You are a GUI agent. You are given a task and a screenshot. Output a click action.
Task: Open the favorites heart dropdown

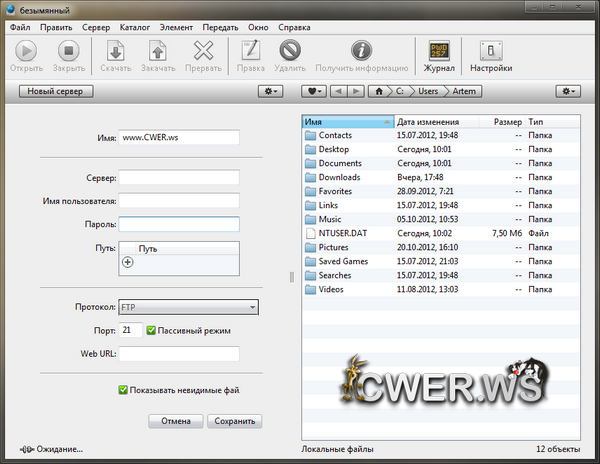tap(315, 91)
